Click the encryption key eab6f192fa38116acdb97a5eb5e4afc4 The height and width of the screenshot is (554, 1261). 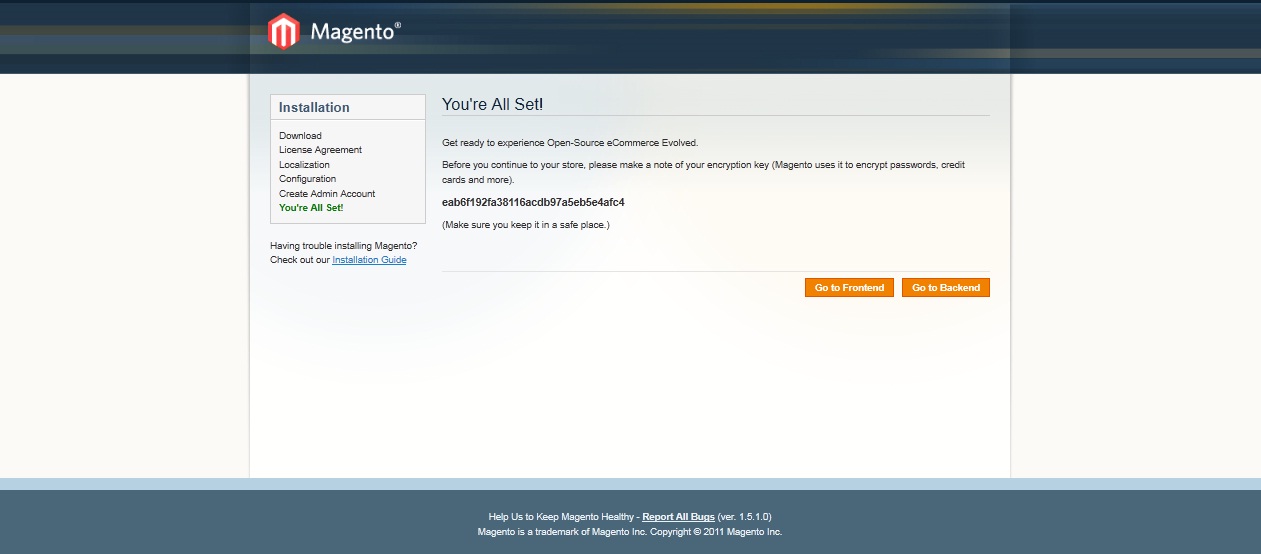point(533,202)
